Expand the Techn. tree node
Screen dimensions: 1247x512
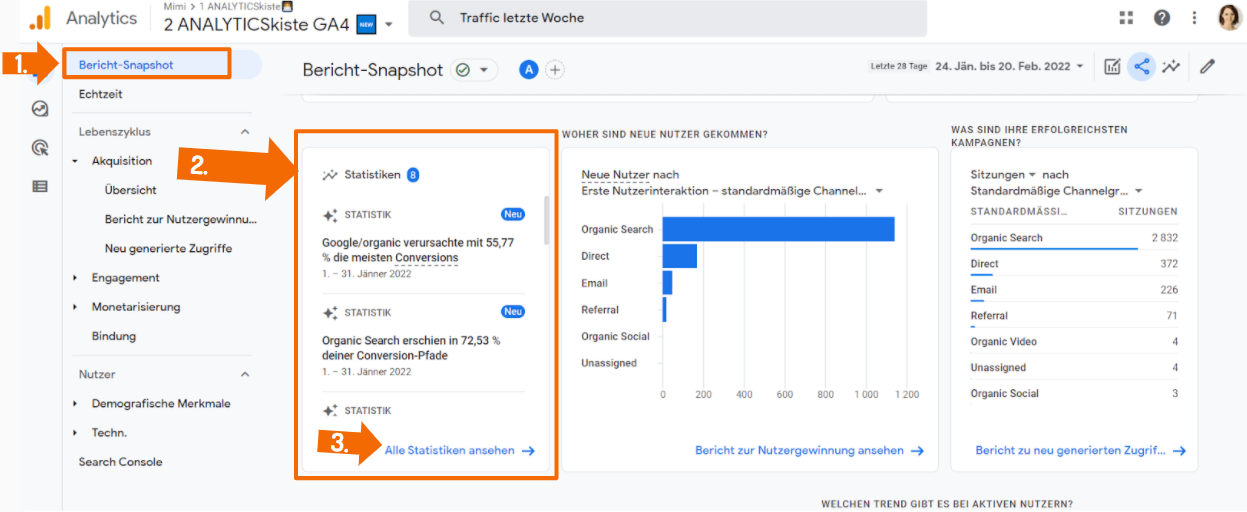[75, 433]
